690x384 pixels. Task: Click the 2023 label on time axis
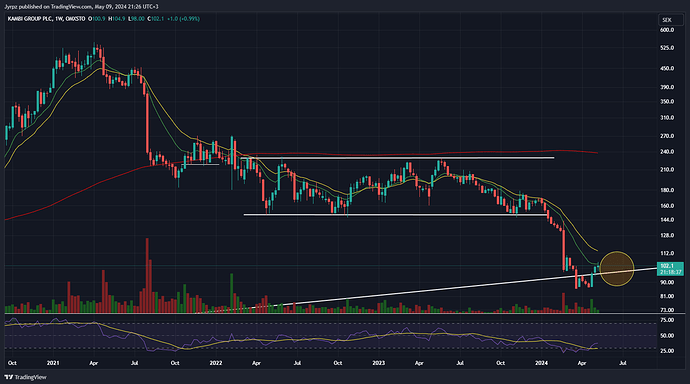click(x=378, y=363)
